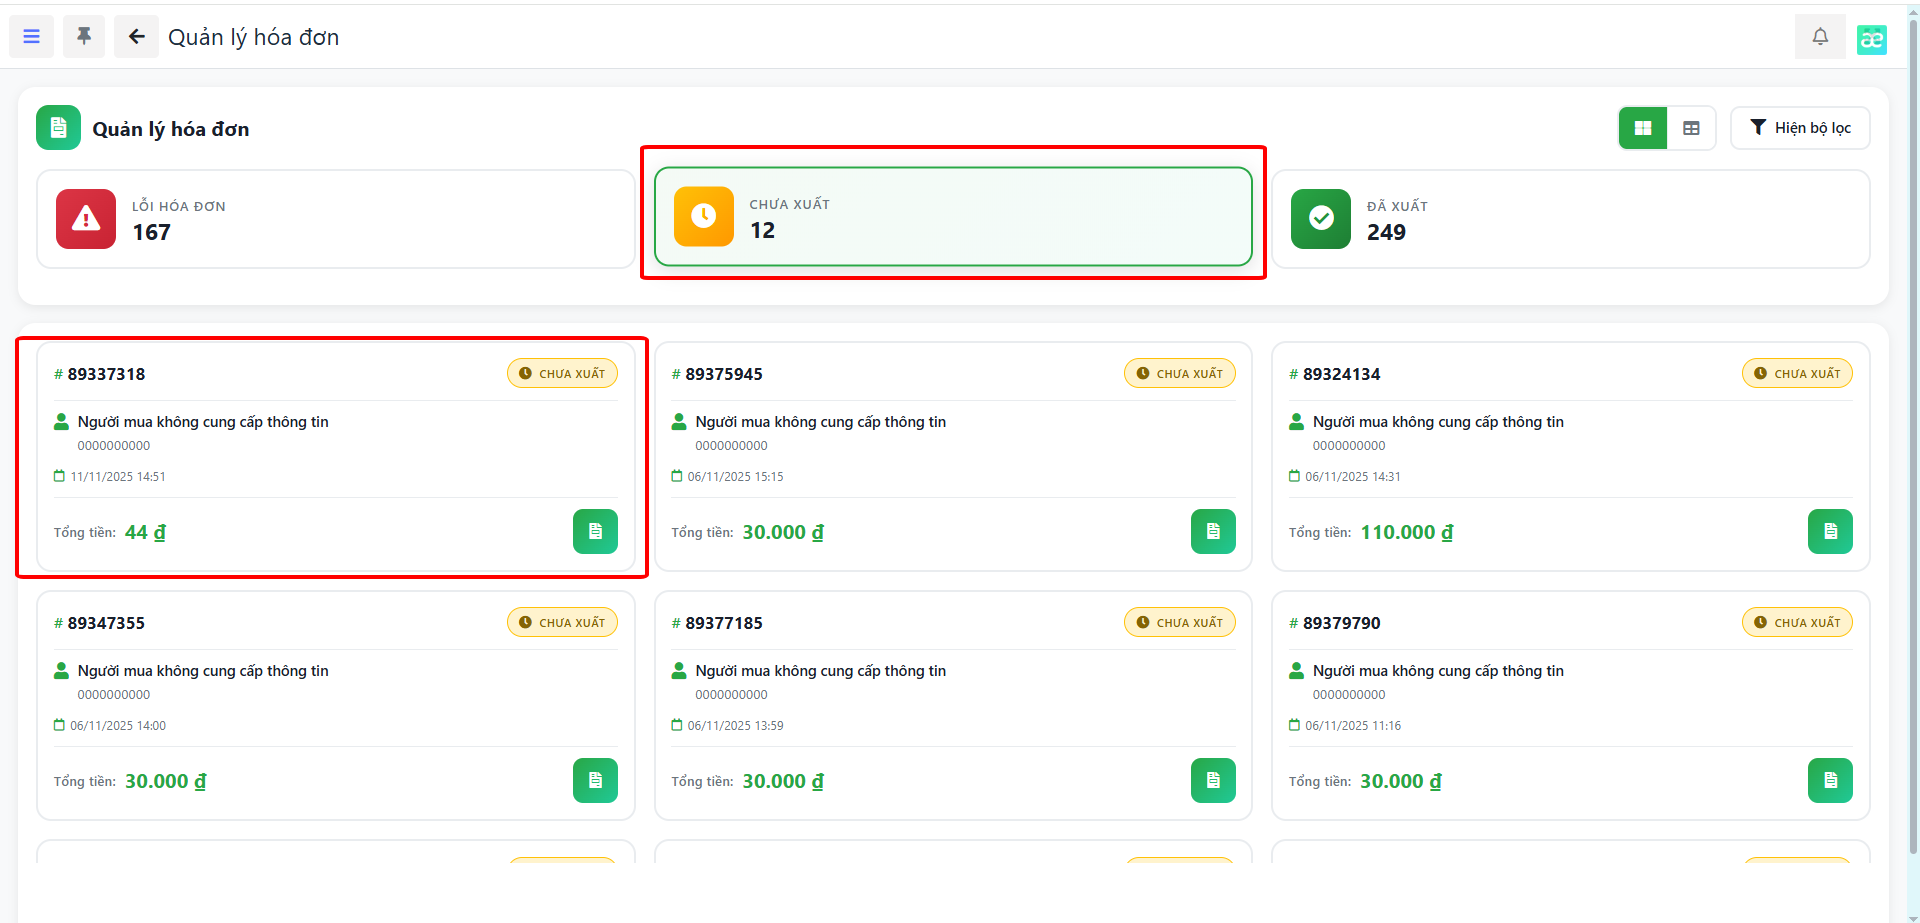This screenshot has height=923, width=1920.
Task: Click Chưa xuất badge on invoice 89324134
Action: click(x=1797, y=374)
